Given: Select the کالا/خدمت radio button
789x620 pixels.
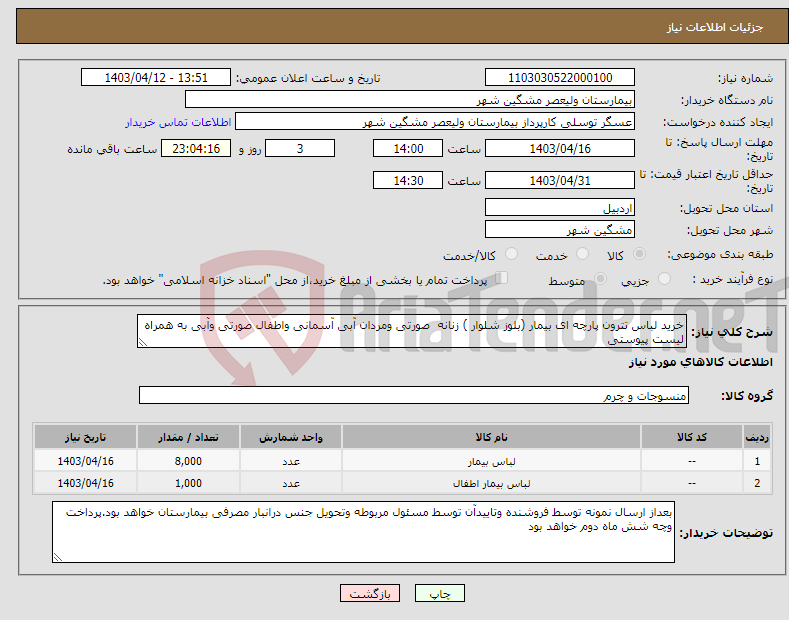Looking at the screenshot, I should 511,254.
